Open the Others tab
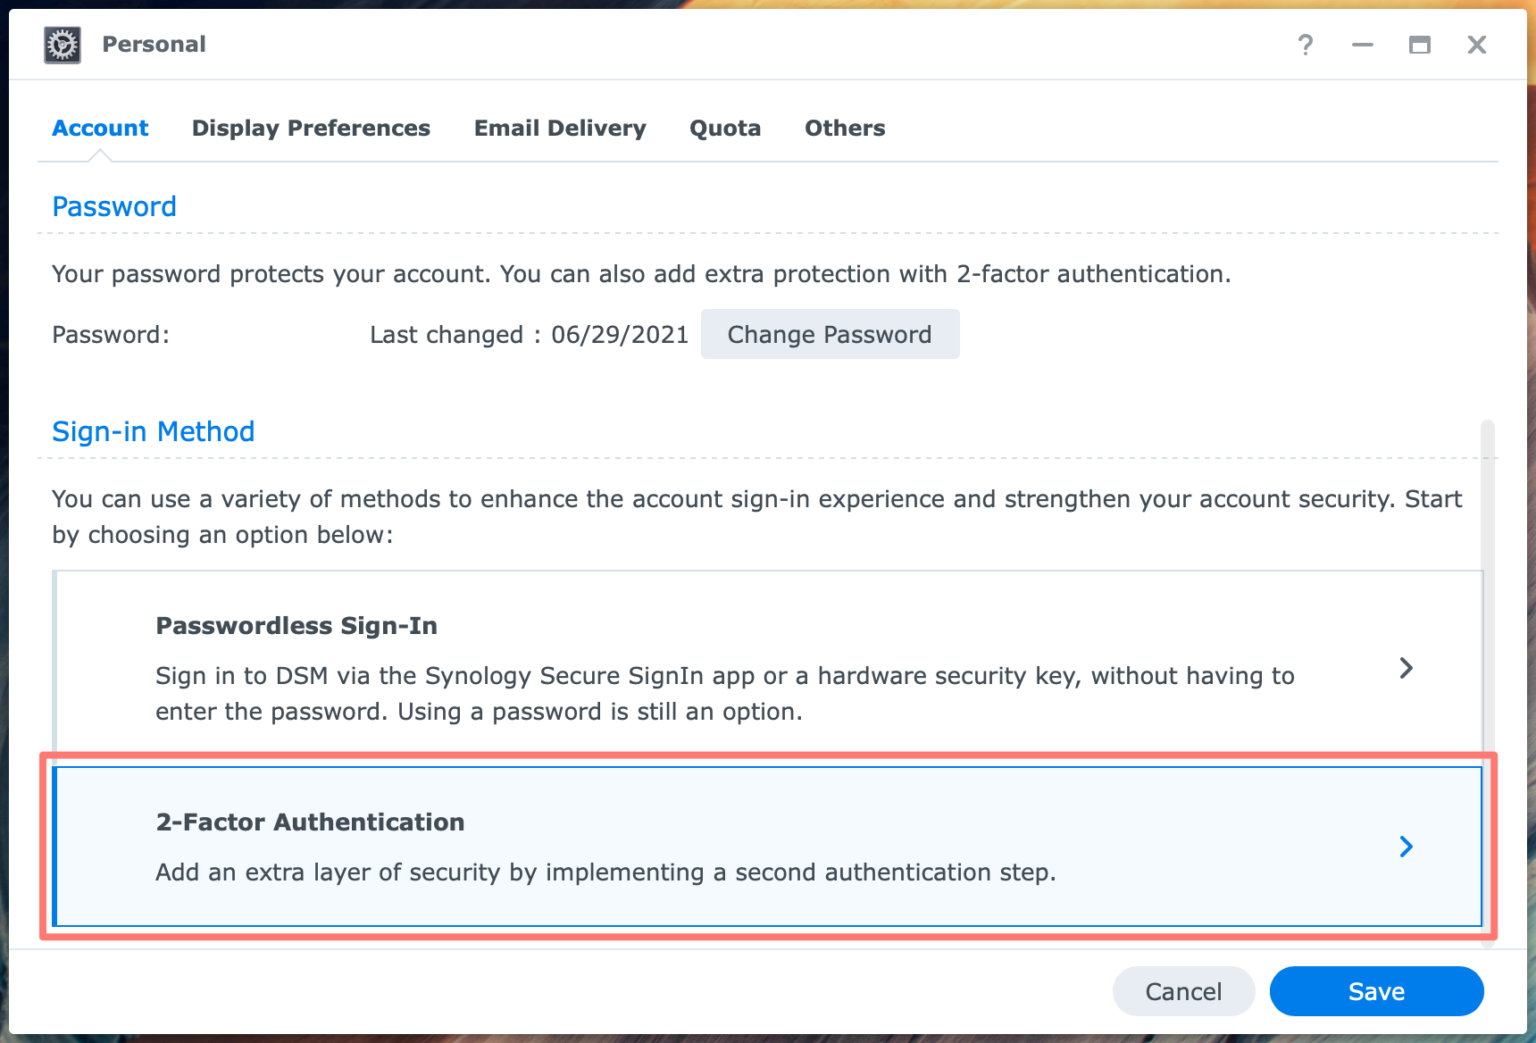 coord(844,128)
